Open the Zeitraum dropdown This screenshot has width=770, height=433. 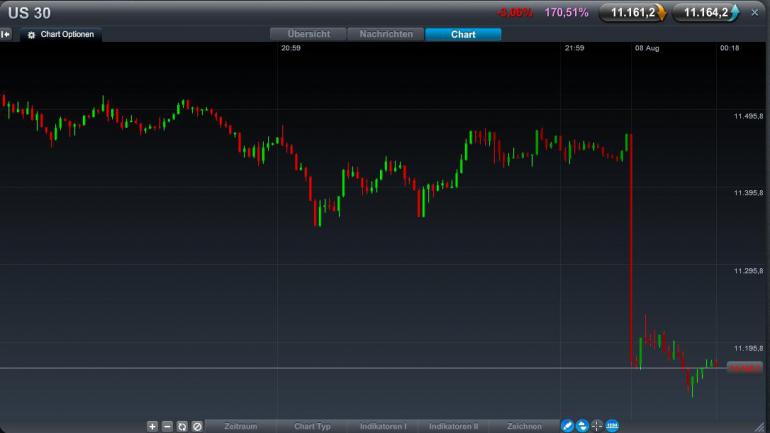241,426
